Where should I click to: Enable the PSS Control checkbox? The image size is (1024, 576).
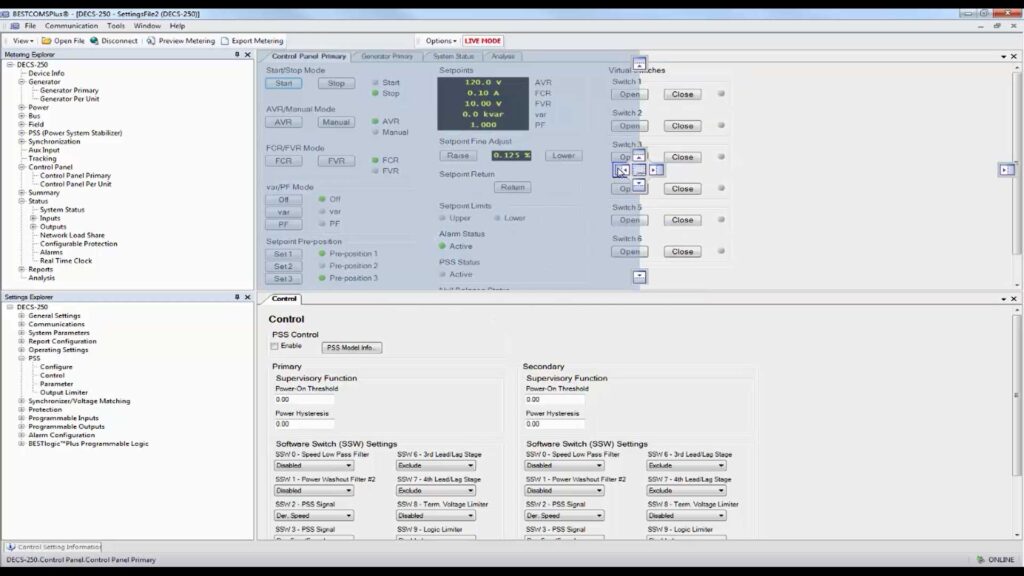tap(275, 346)
